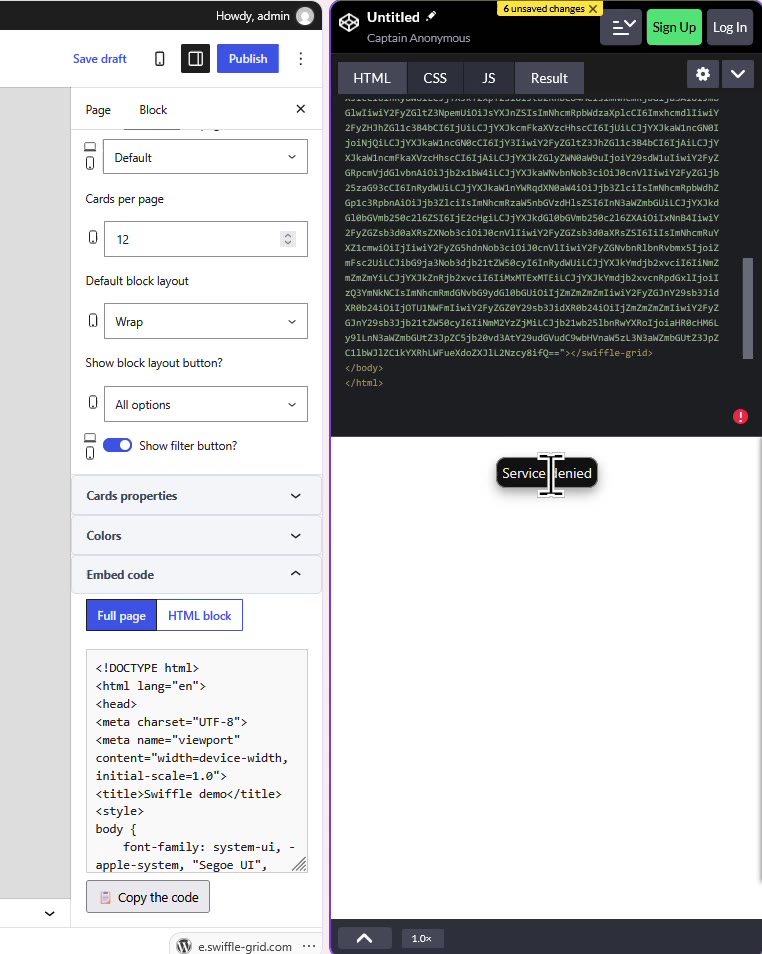Viewport: 762px width, 954px height.
Task: Click the closing </html> code line
Action: pos(364,383)
